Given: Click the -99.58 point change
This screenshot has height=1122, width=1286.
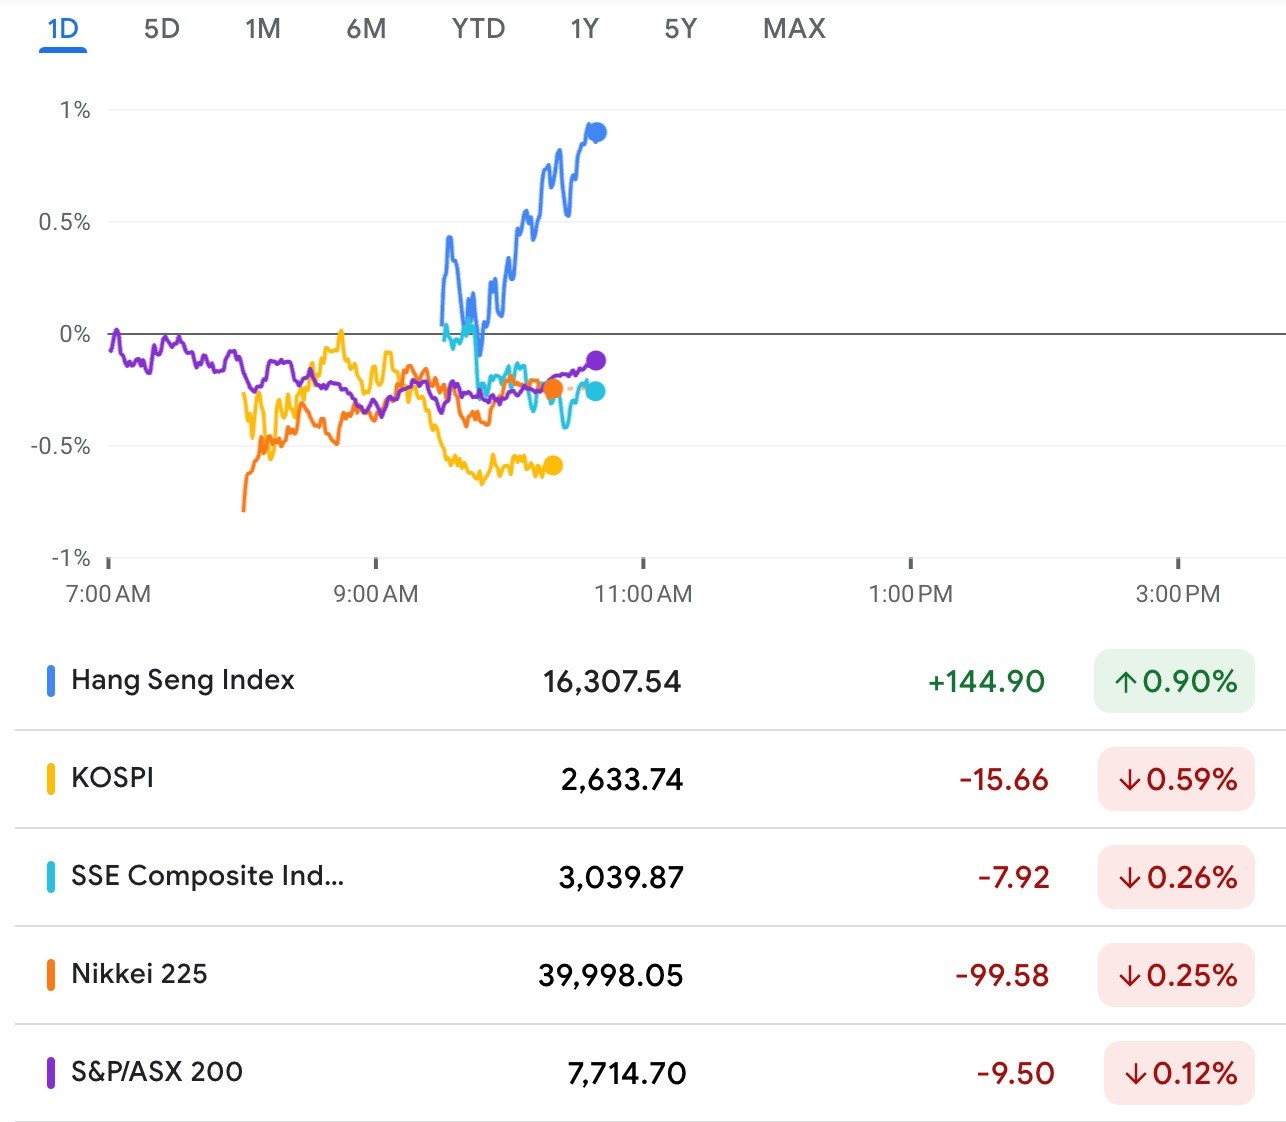Looking at the screenshot, I should click(x=1002, y=975).
